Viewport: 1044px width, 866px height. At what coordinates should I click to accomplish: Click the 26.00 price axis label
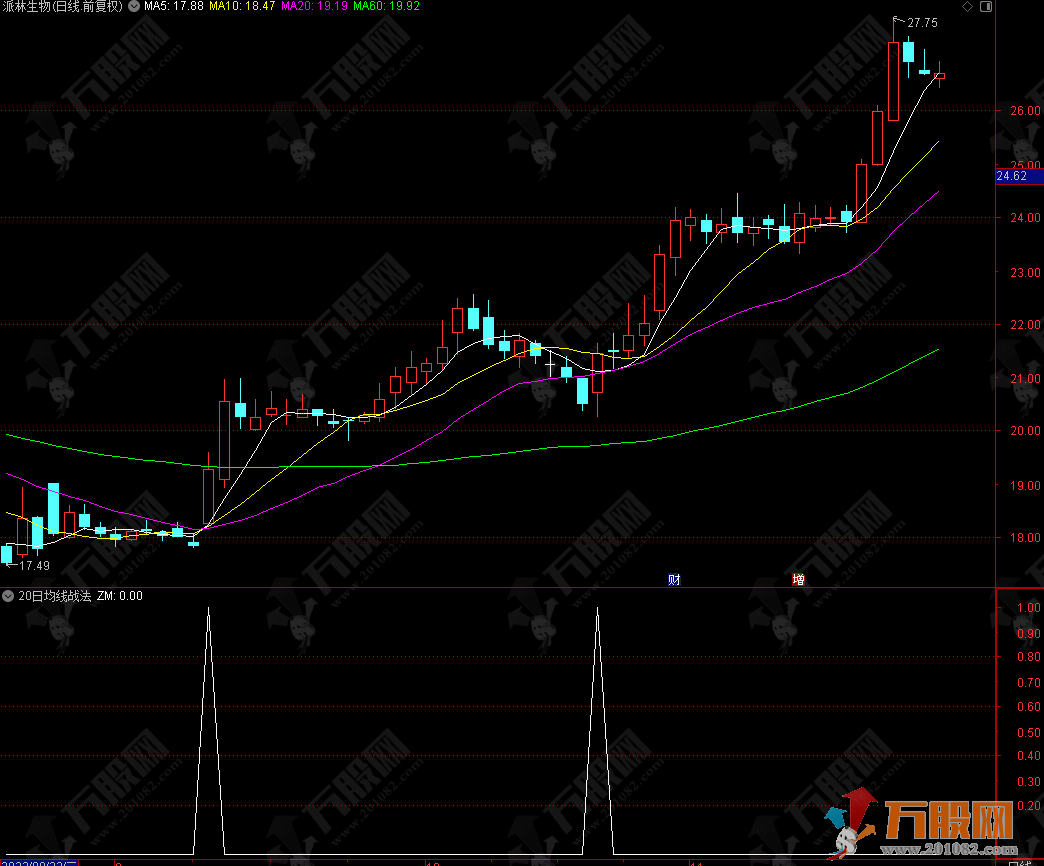coord(1025,110)
